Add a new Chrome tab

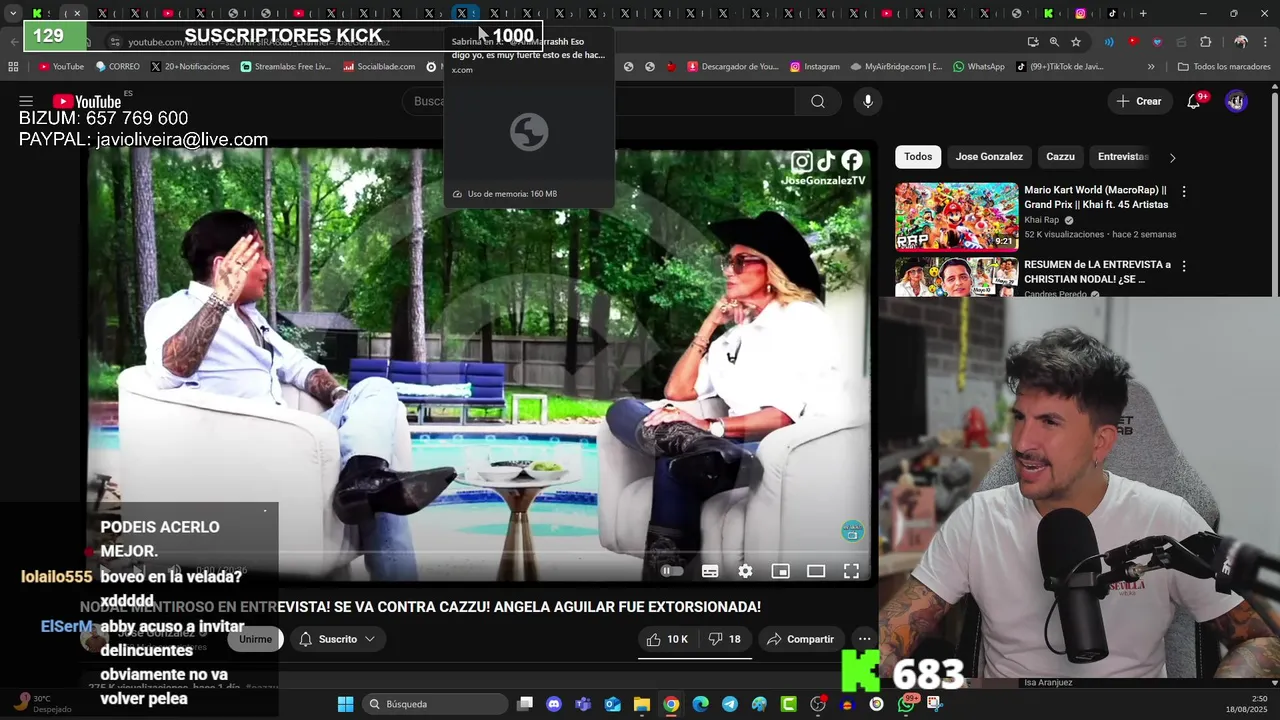pos(1143,14)
